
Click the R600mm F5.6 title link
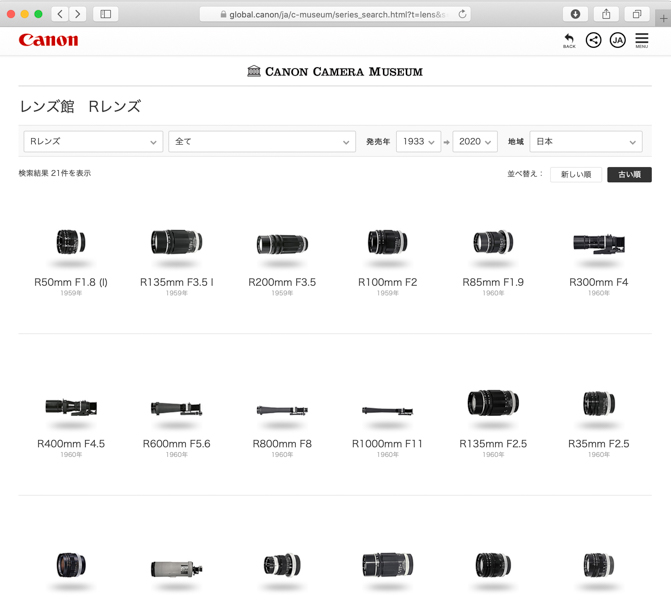[x=176, y=444]
